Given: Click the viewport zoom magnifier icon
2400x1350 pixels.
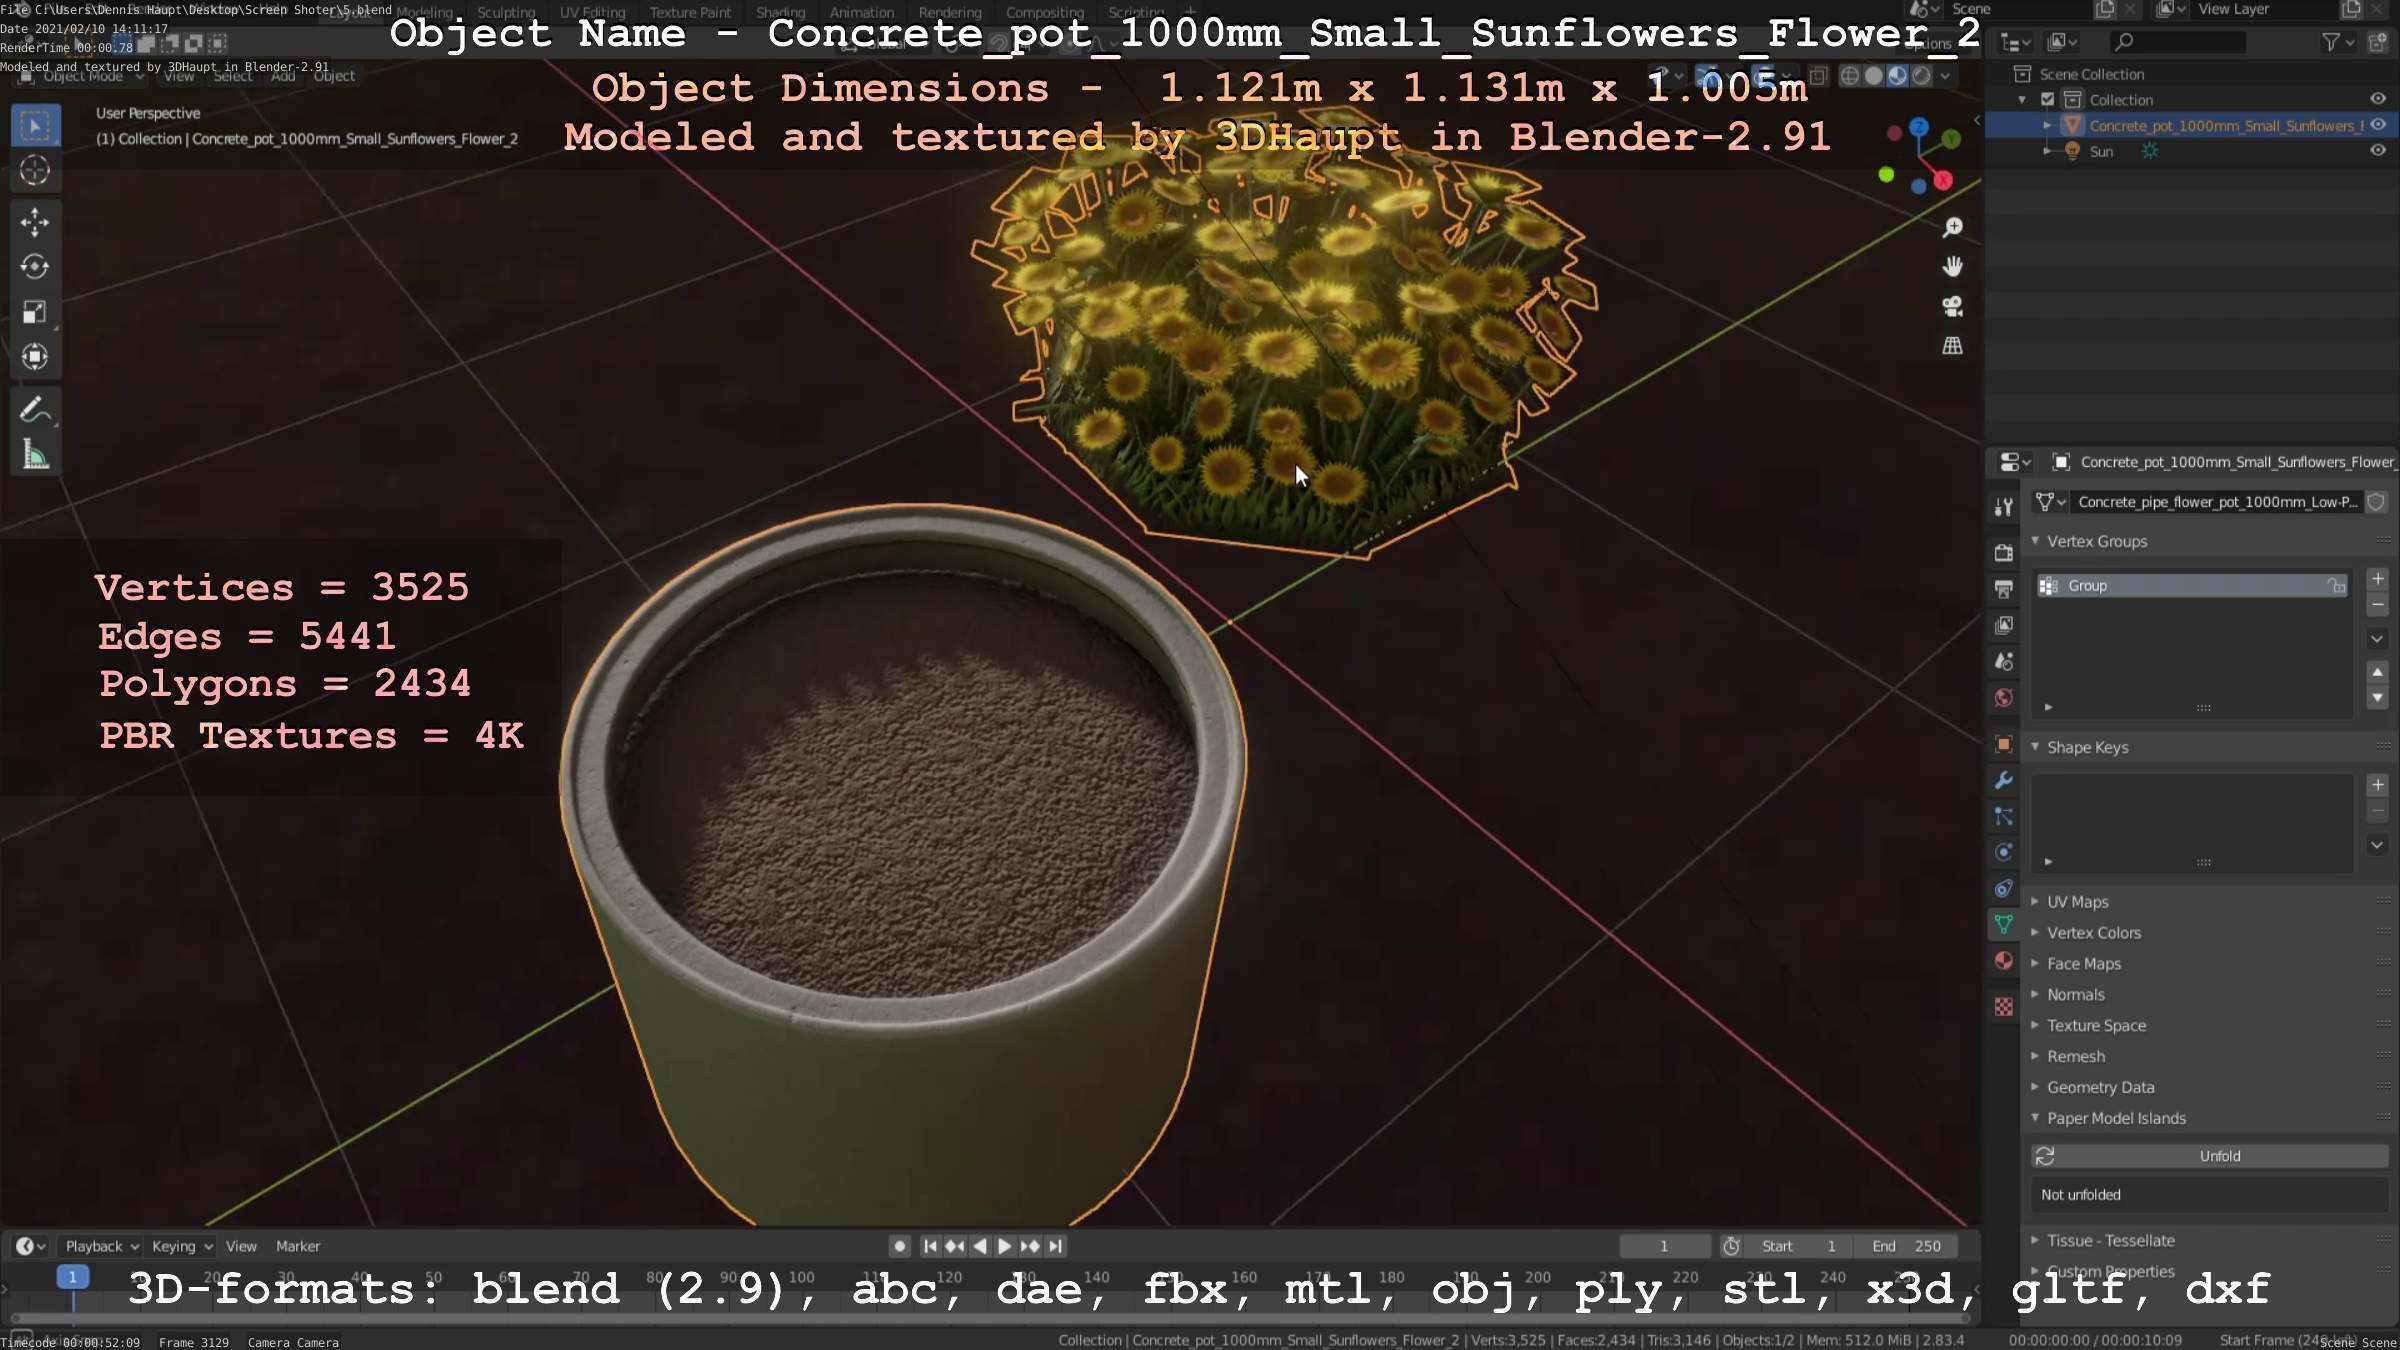Looking at the screenshot, I should tap(1952, 228).
